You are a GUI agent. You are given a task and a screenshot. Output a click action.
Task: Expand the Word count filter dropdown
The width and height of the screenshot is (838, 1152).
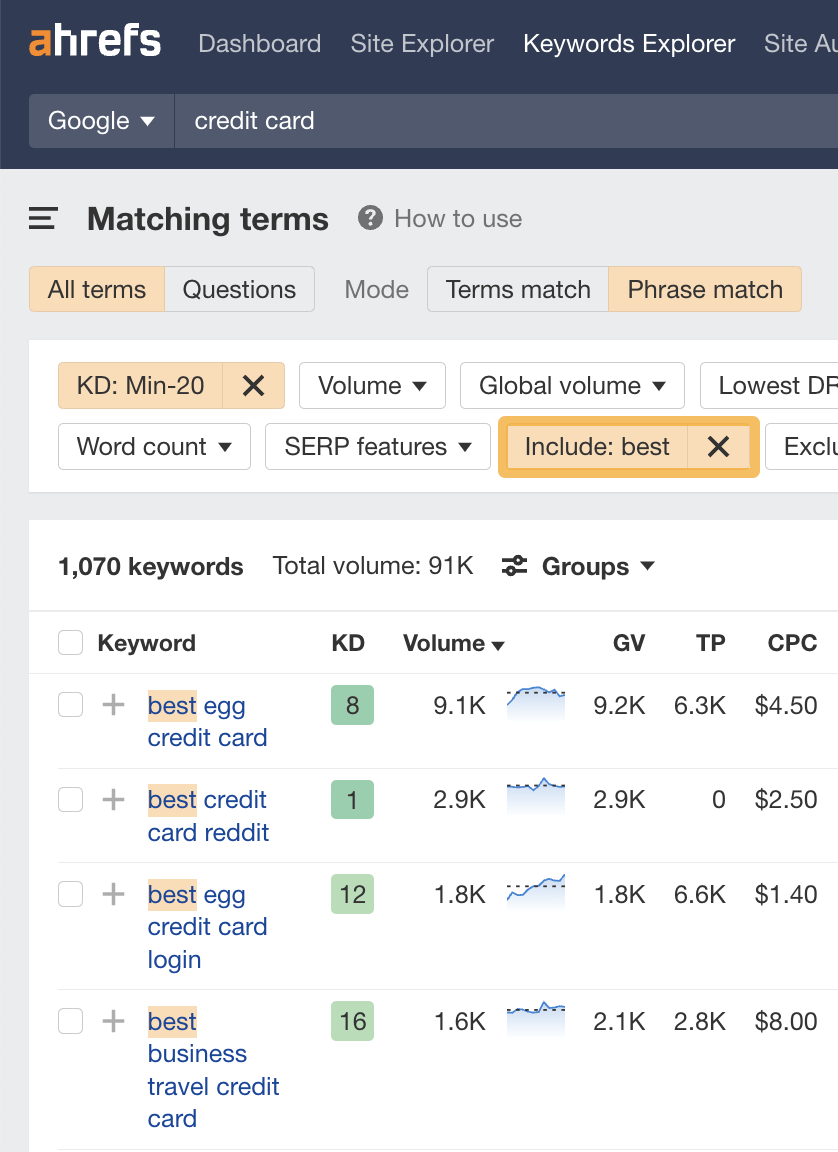153,447
